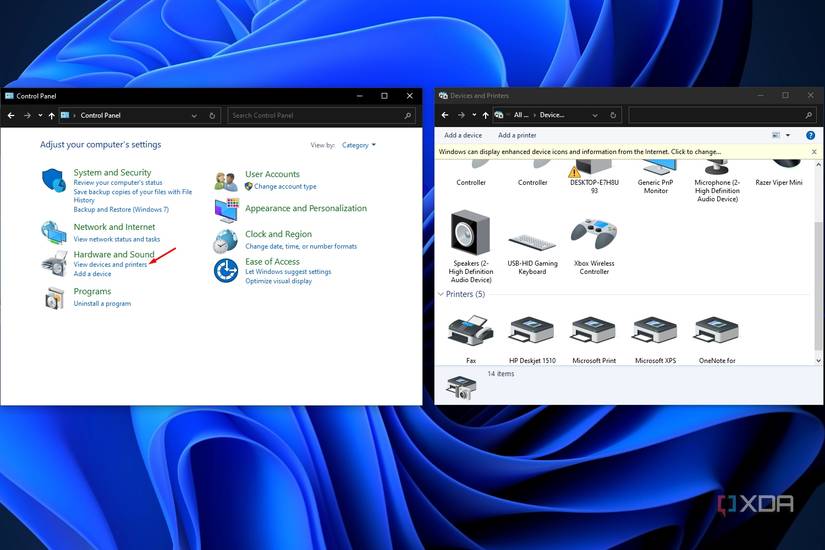Click the Hardware and Sound printer icon
Image resolution: width=825 pixels, height=550 pixels.
point(54,263)
